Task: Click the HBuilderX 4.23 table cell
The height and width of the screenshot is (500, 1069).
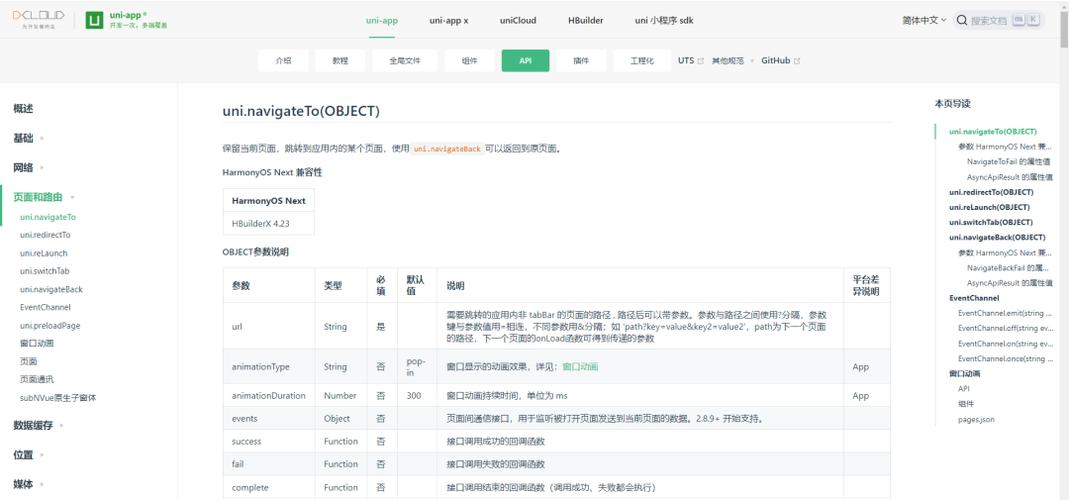Action: 269,224
